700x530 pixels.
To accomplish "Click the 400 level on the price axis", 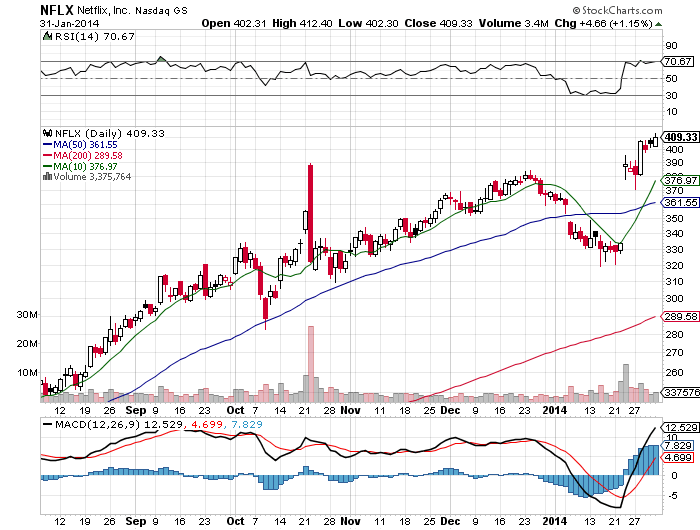I will tap(674, 150).
